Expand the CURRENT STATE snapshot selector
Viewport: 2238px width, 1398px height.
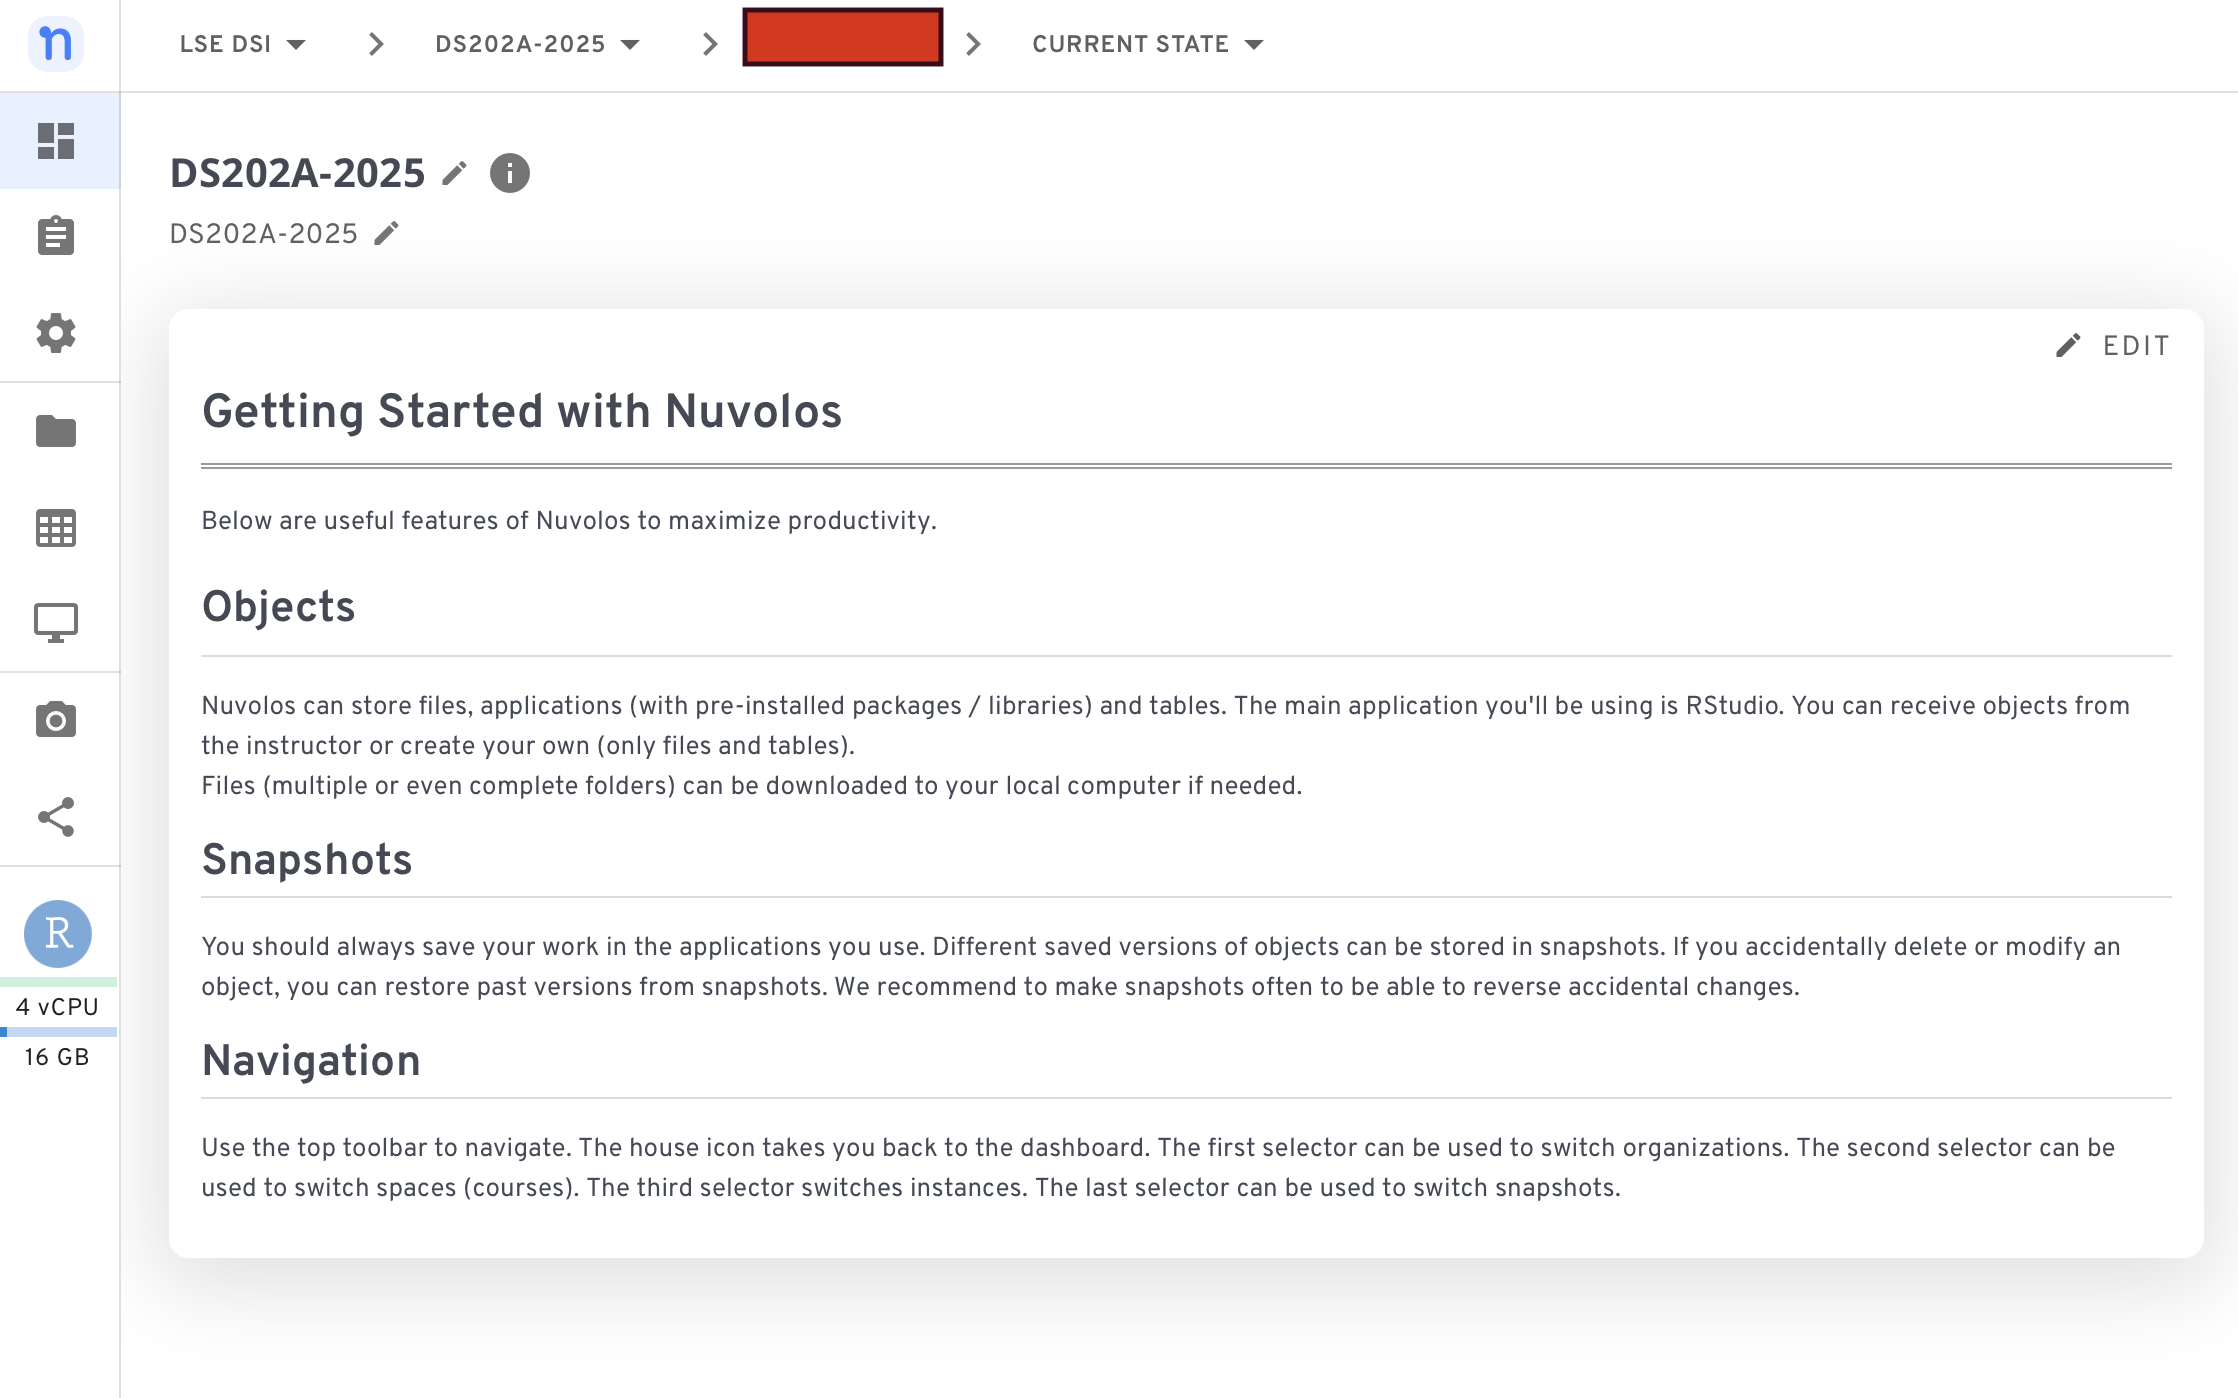click(x=1148, y=44)
